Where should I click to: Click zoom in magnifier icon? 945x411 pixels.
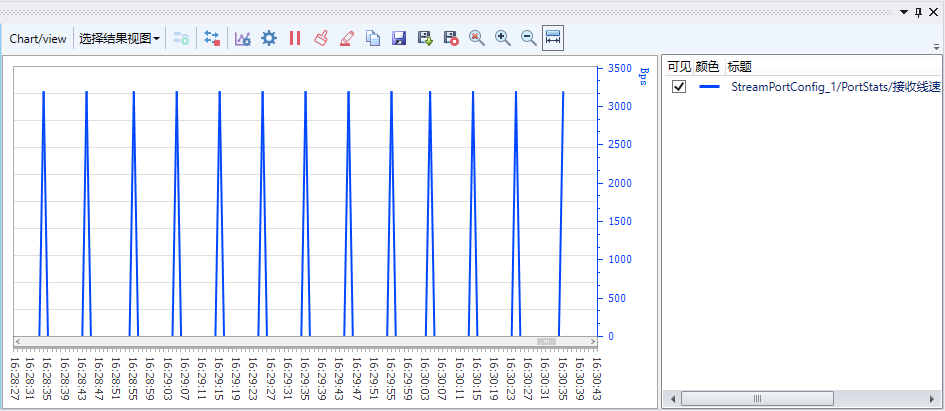(502, 38)
